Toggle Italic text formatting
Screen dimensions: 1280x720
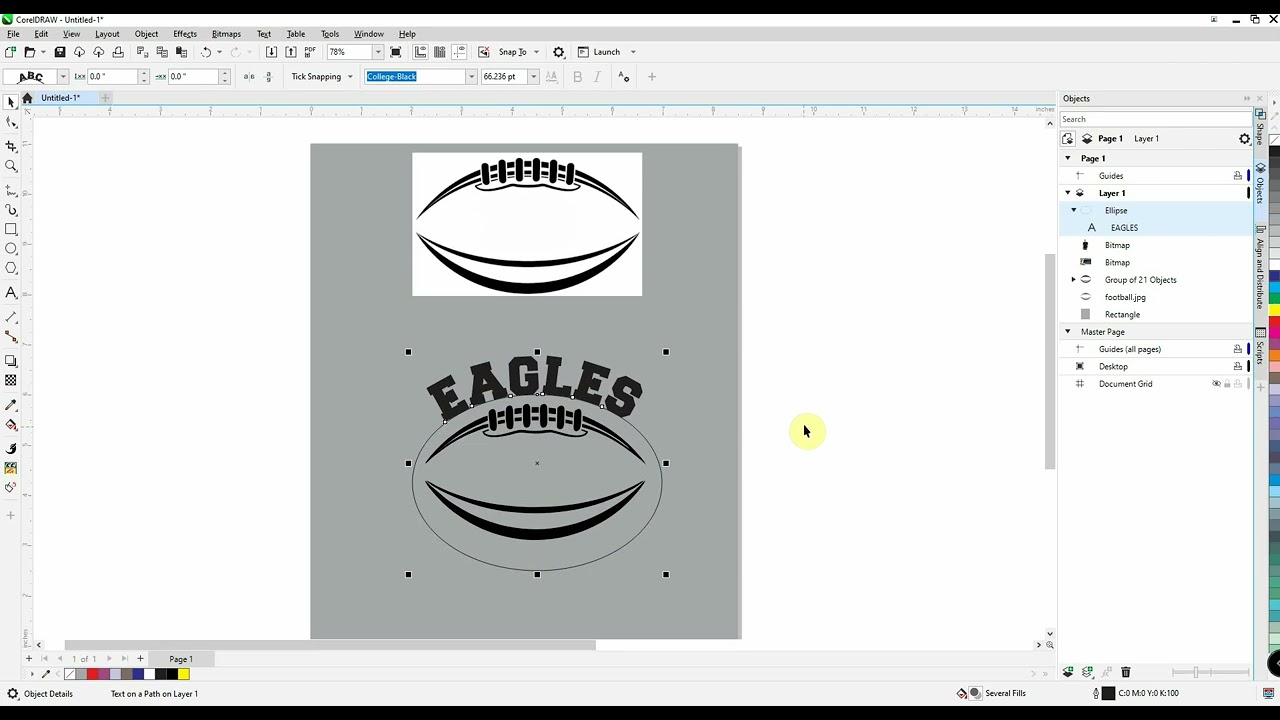tap(597, 77)
